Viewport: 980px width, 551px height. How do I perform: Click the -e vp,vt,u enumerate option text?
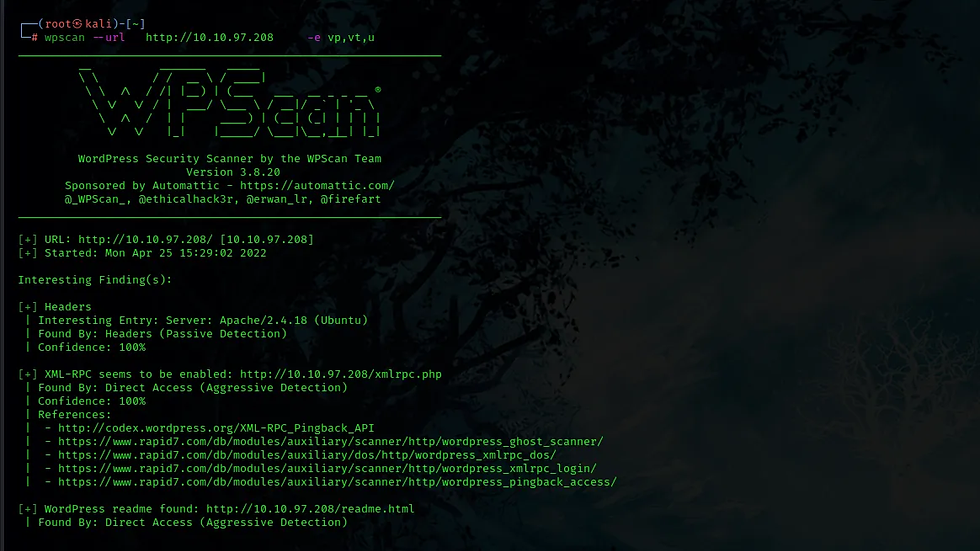(x=341, y=37)
